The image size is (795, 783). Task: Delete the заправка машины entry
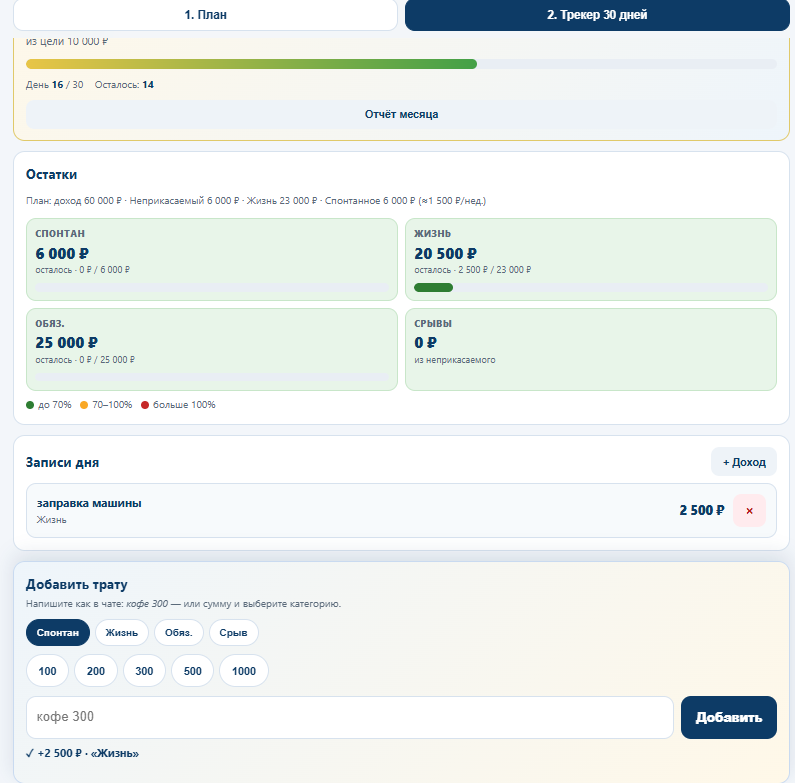coord(749,511)
